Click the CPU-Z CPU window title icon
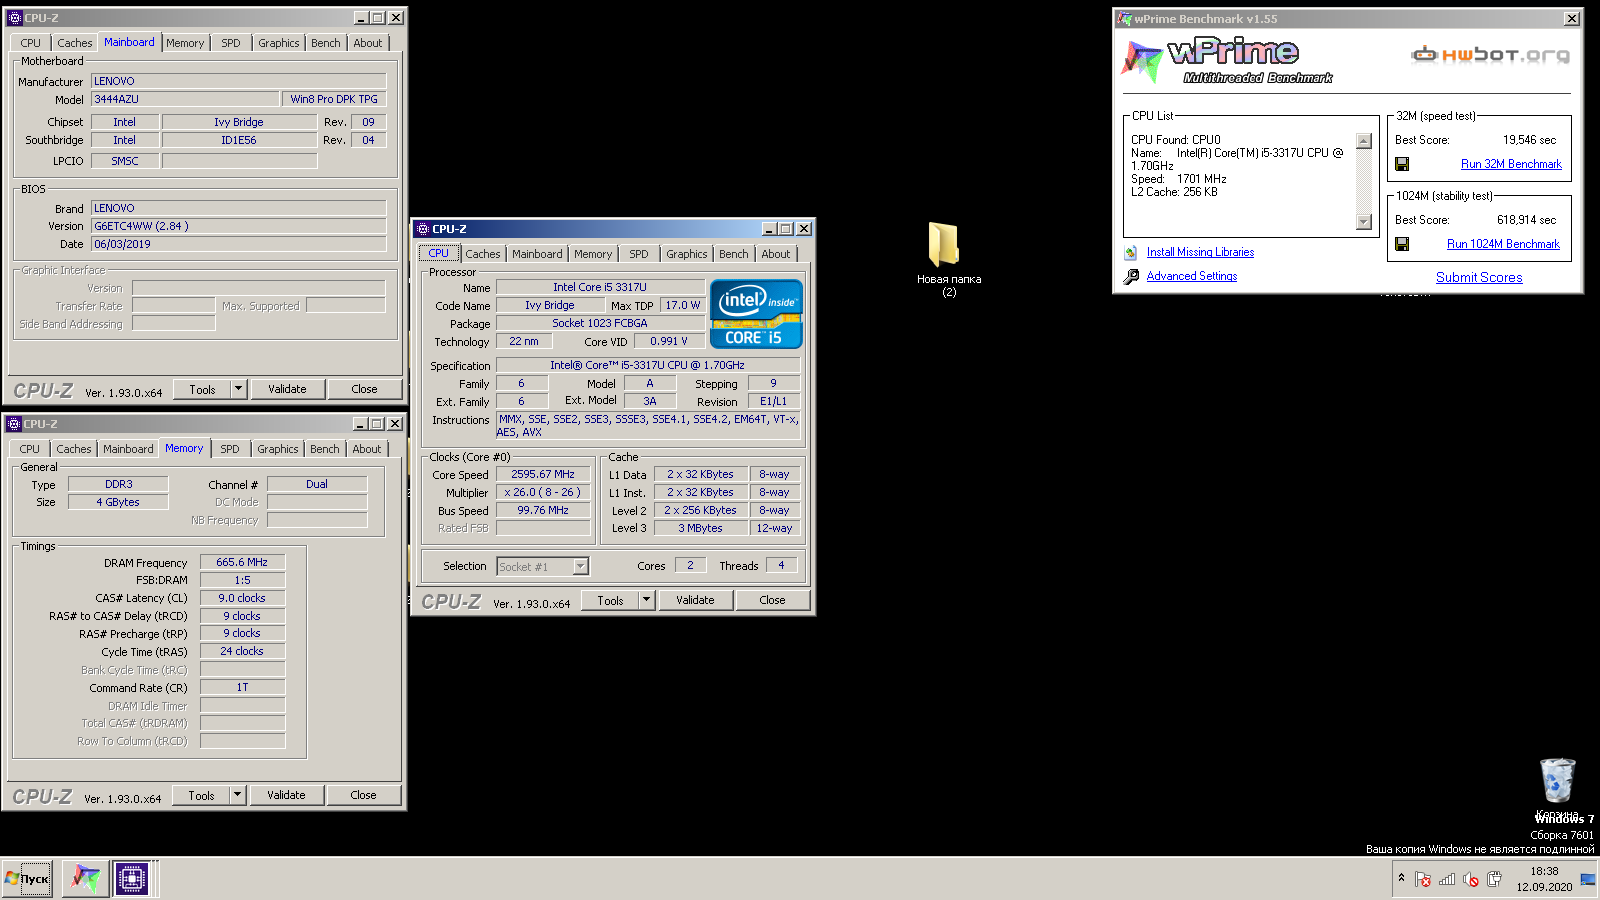The height and width of the screenshot is (900, 1600). (423, 229)
